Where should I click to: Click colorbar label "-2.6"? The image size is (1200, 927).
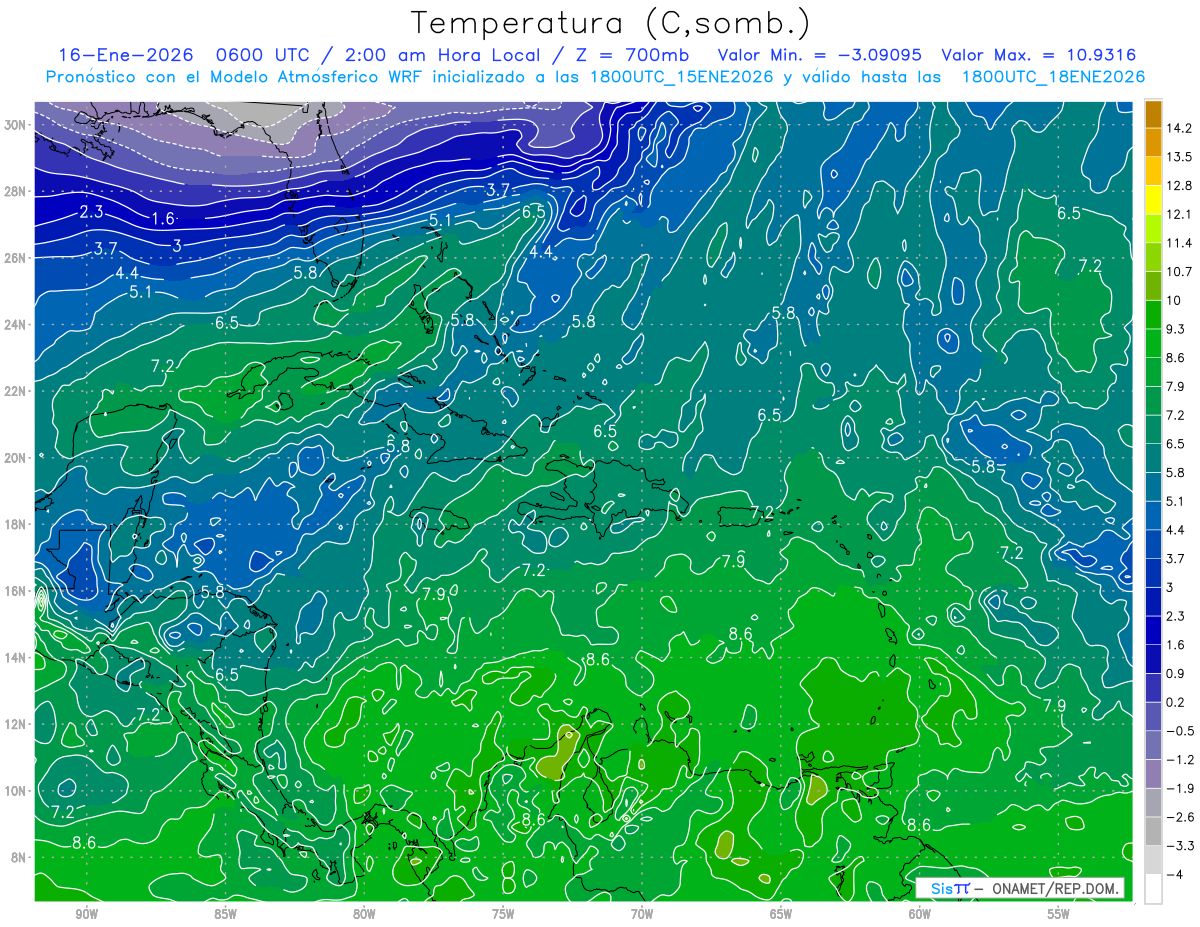tap(1181, 817)
